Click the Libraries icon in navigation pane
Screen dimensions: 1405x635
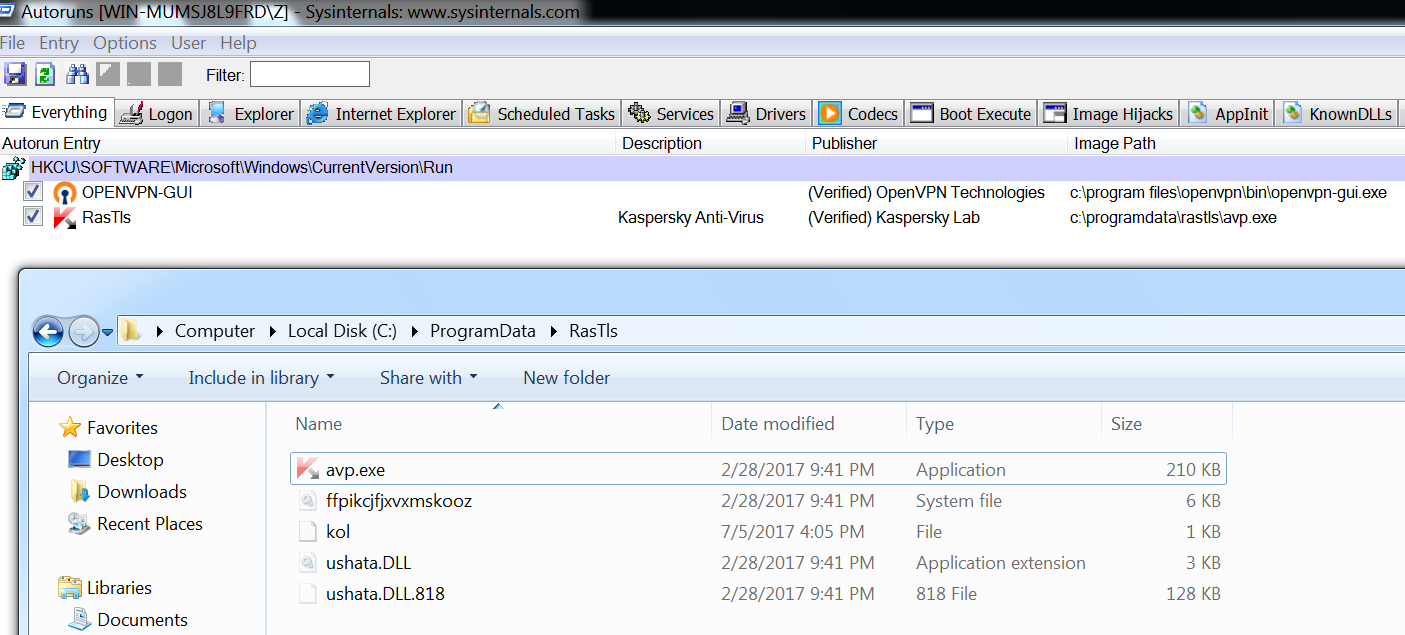pos(70,588)
